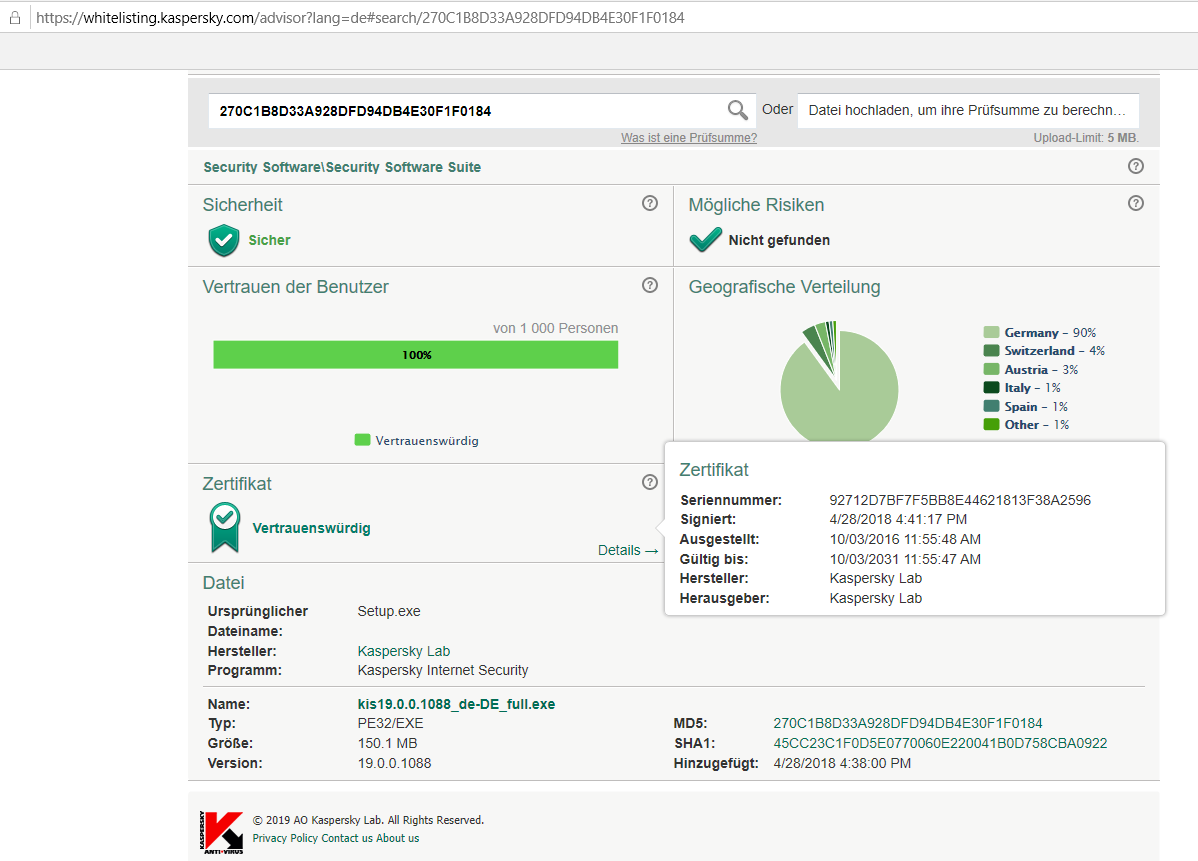Open the 'Was ist eine Prüfsumme?' link
The height and width of the screenshot is (861, 1198).
tap(688, 138)
